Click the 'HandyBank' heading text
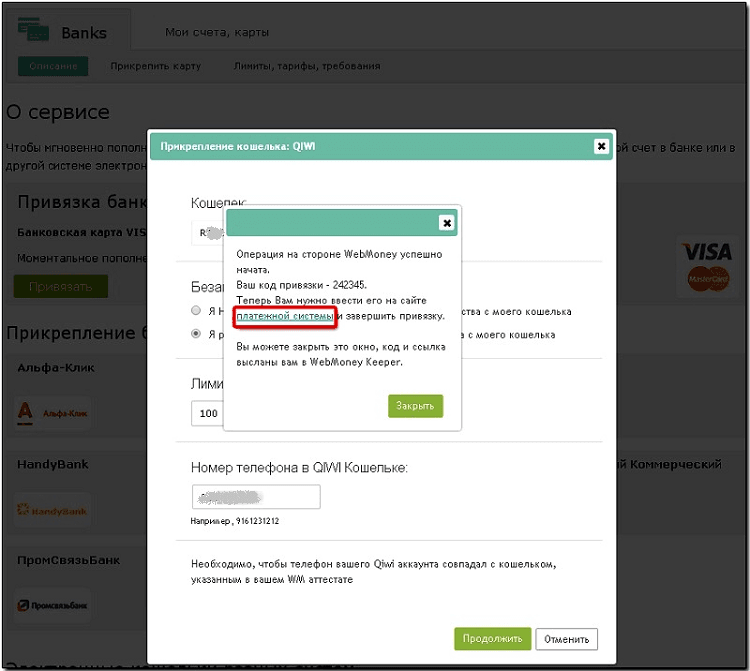The width and height of the screenshot is (750, 671). click(53, 464)
